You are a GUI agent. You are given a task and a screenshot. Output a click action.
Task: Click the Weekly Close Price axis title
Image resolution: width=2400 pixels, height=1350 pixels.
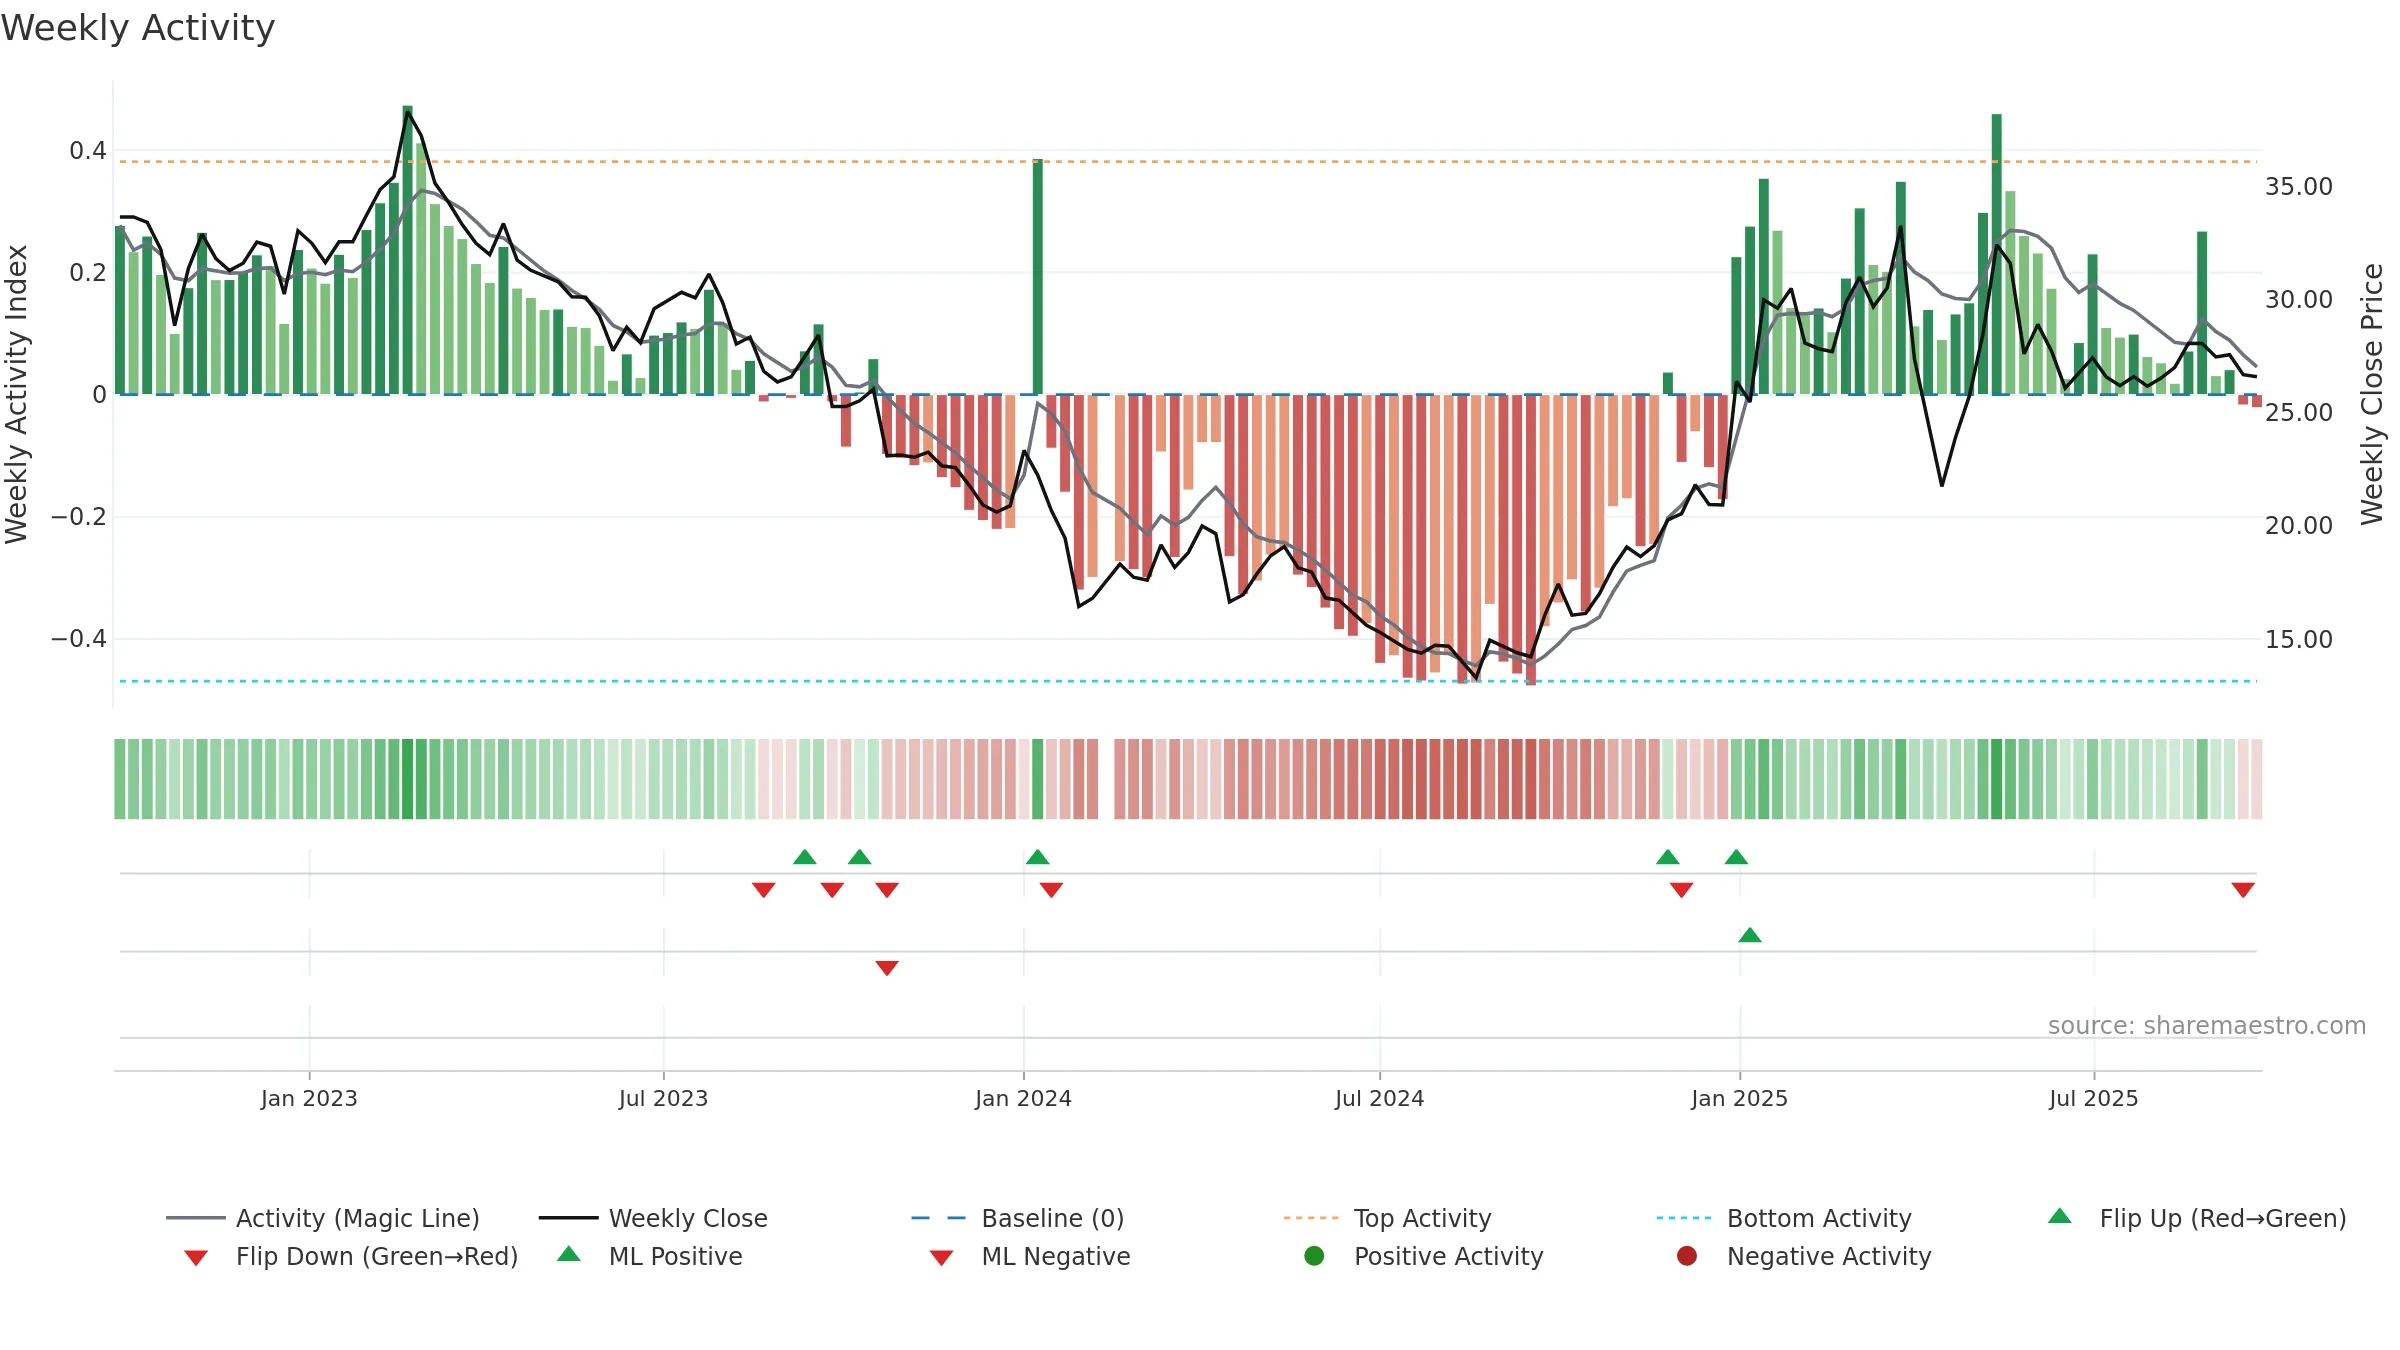click(x=2372, y=394)
